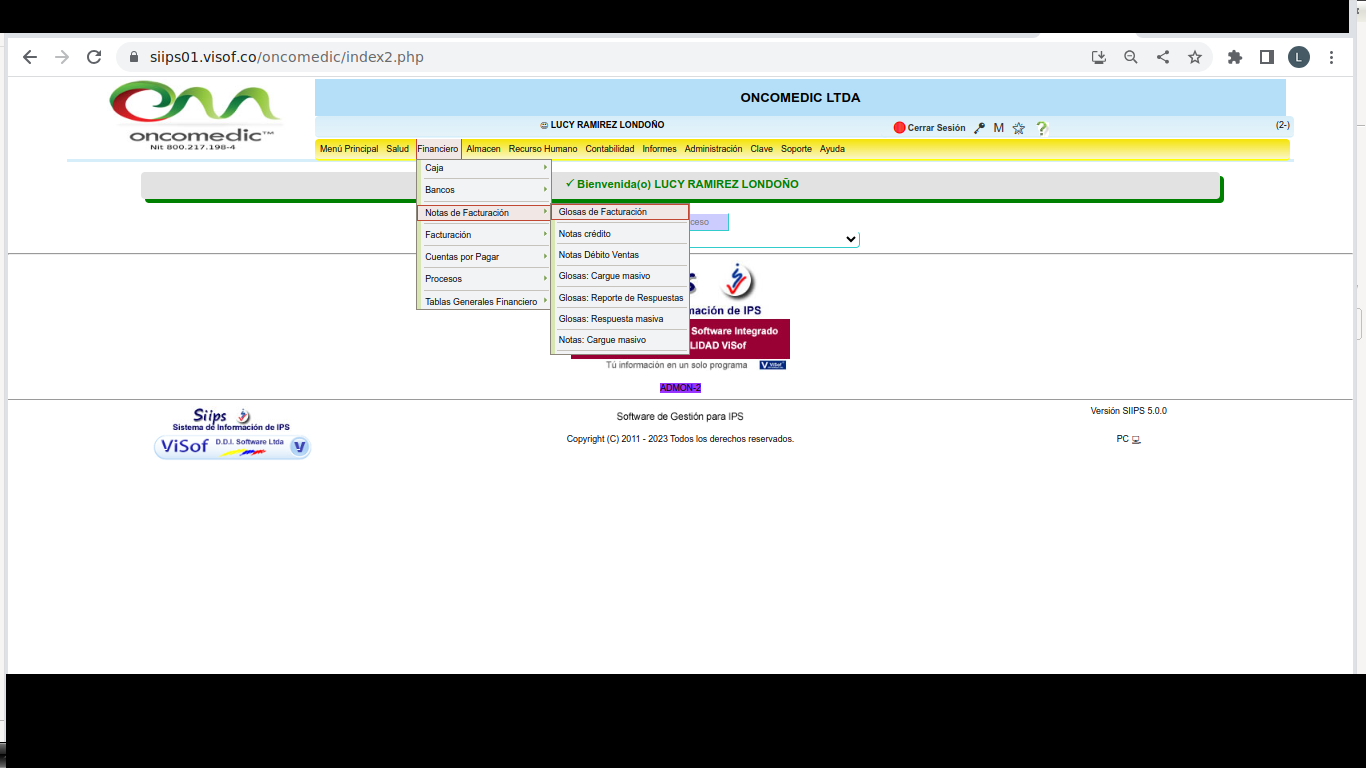Reload the page with the refresh button
Screen dimensions: 1366x768
click(x=94, y=57)
